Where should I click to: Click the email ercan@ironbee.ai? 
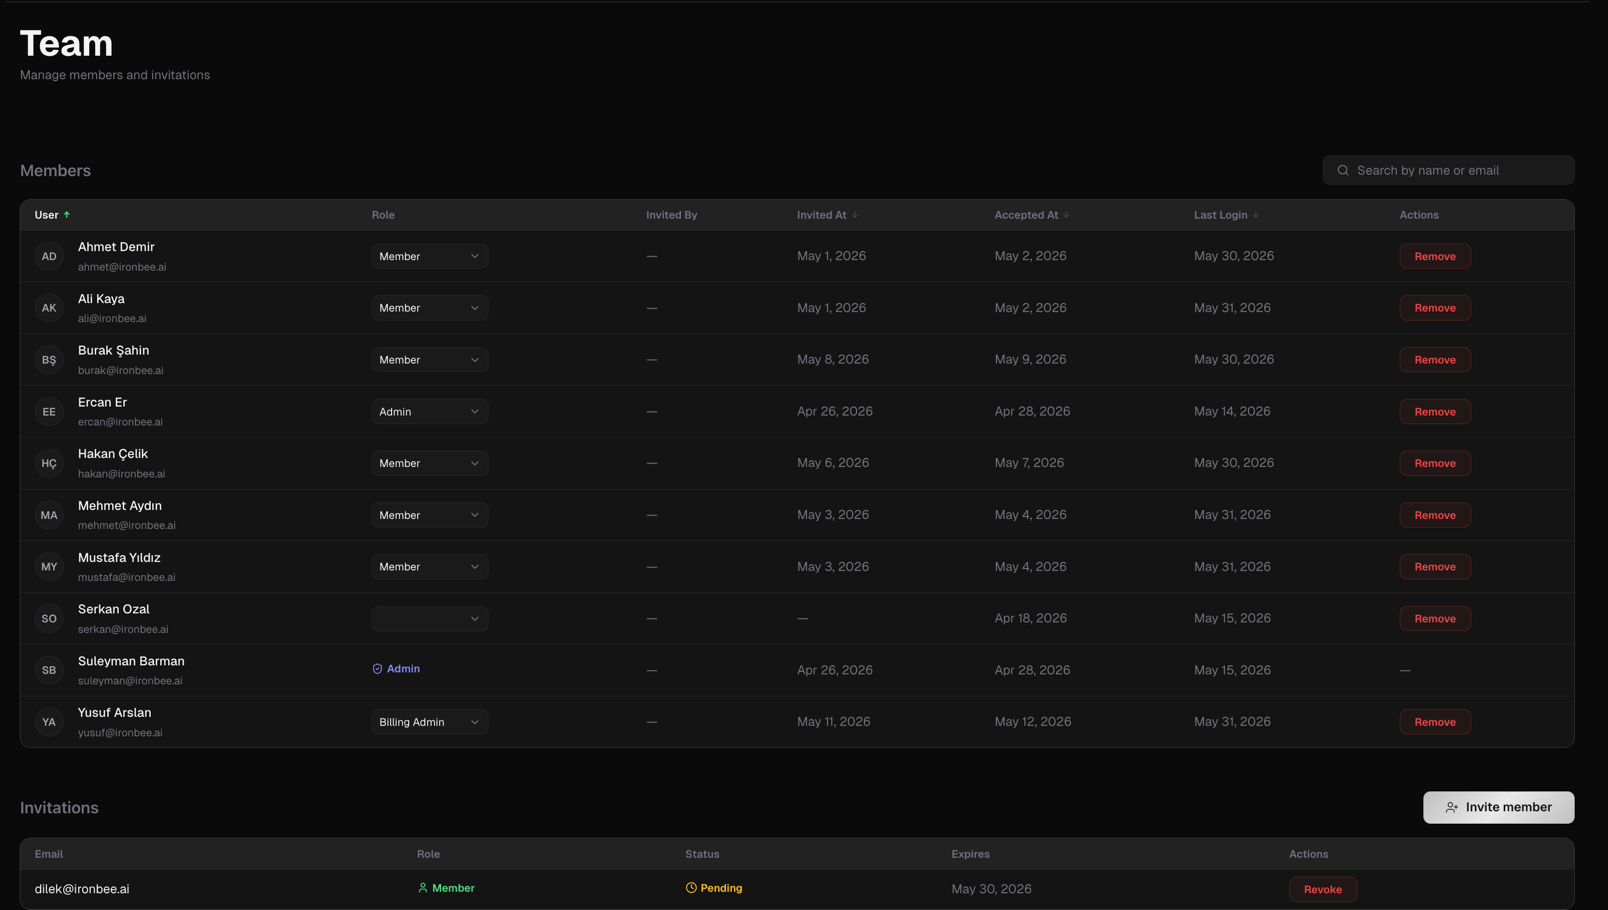pyautogui.click(x=120, y=422)
